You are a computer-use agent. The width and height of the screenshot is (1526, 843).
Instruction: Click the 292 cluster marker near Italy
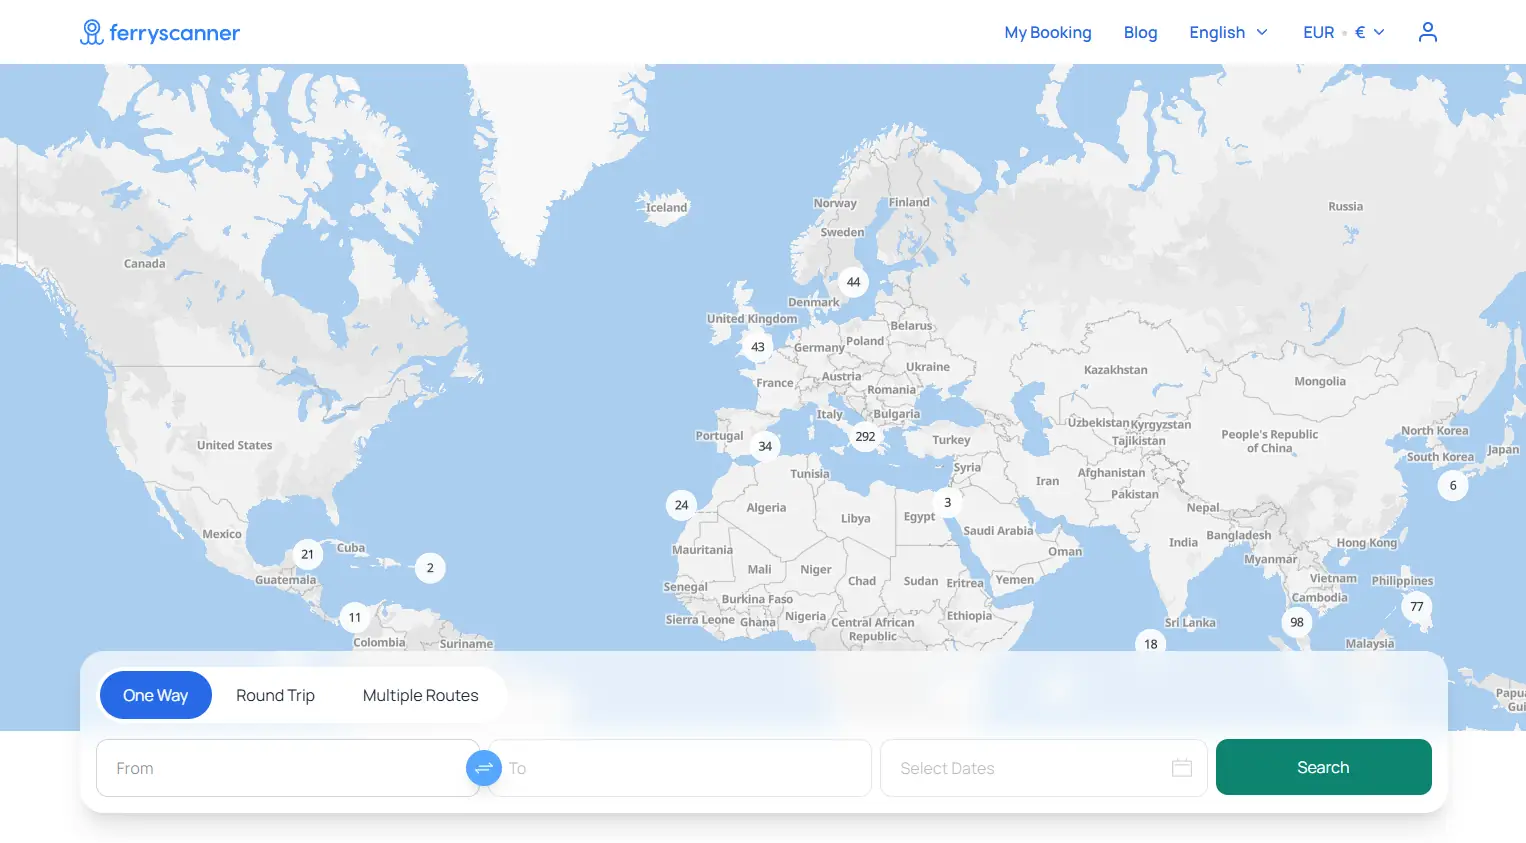pos(865,437)
